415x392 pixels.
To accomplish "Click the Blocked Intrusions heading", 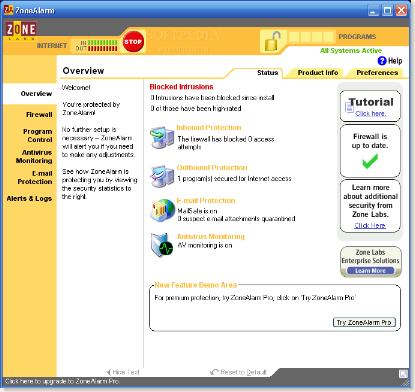I will 181,87.
